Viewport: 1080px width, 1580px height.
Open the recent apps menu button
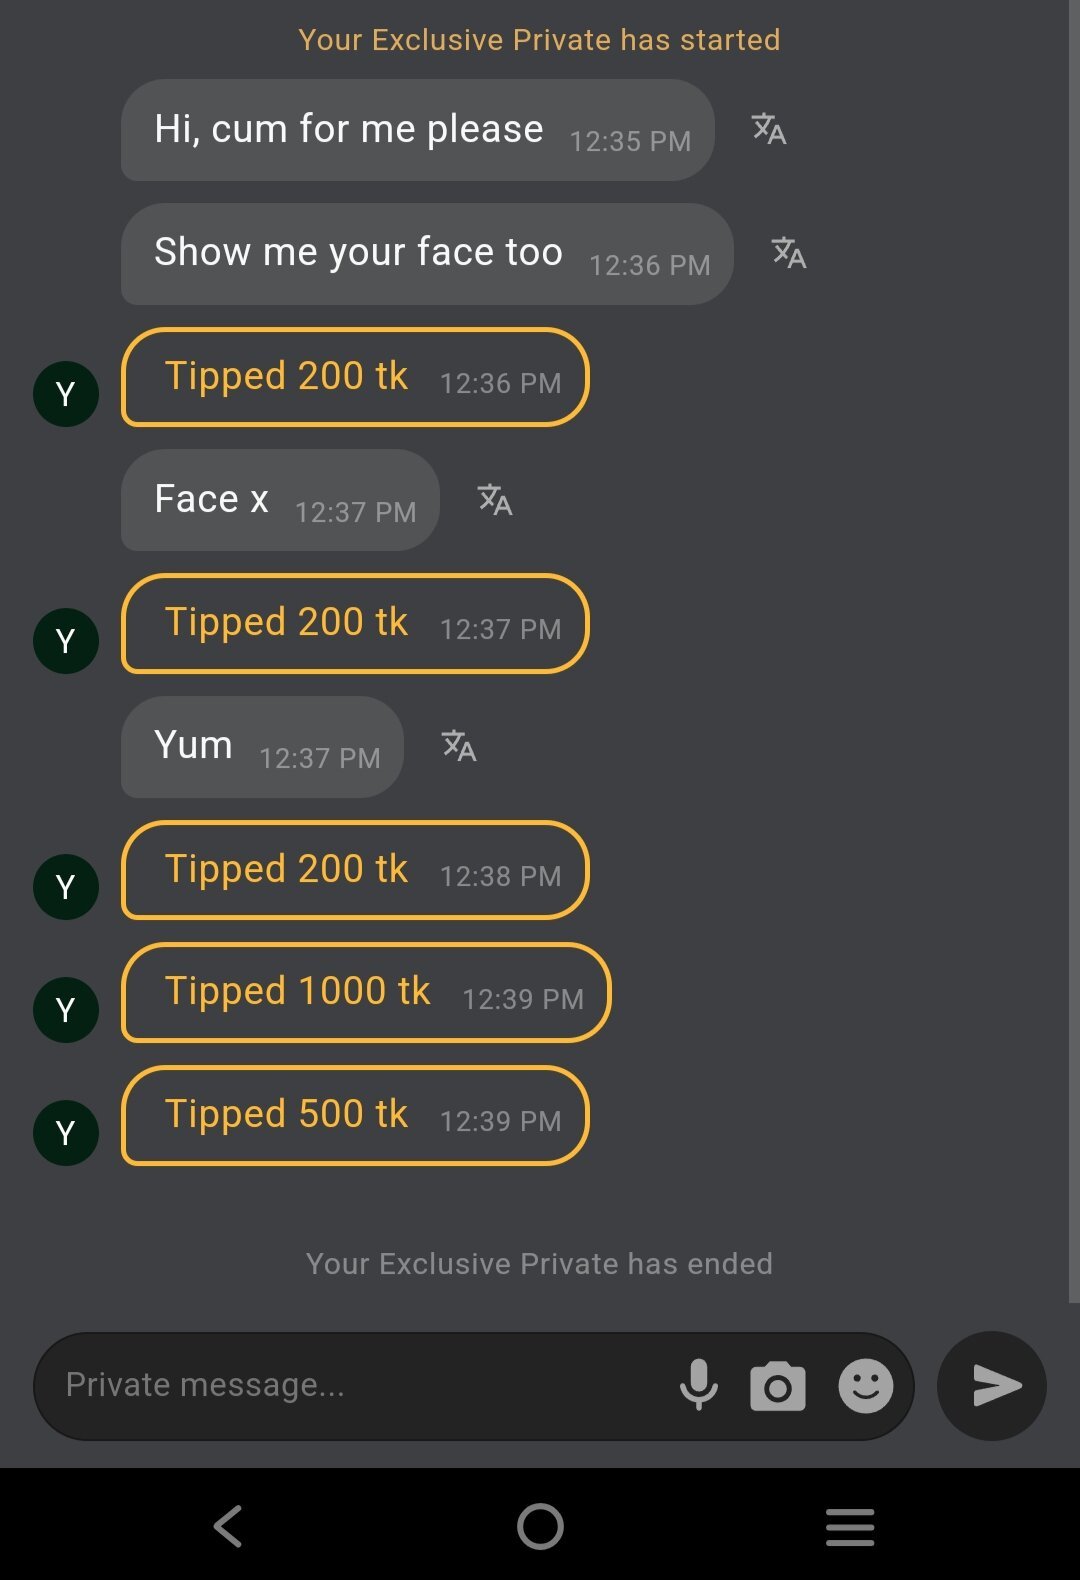[850, 1527]
